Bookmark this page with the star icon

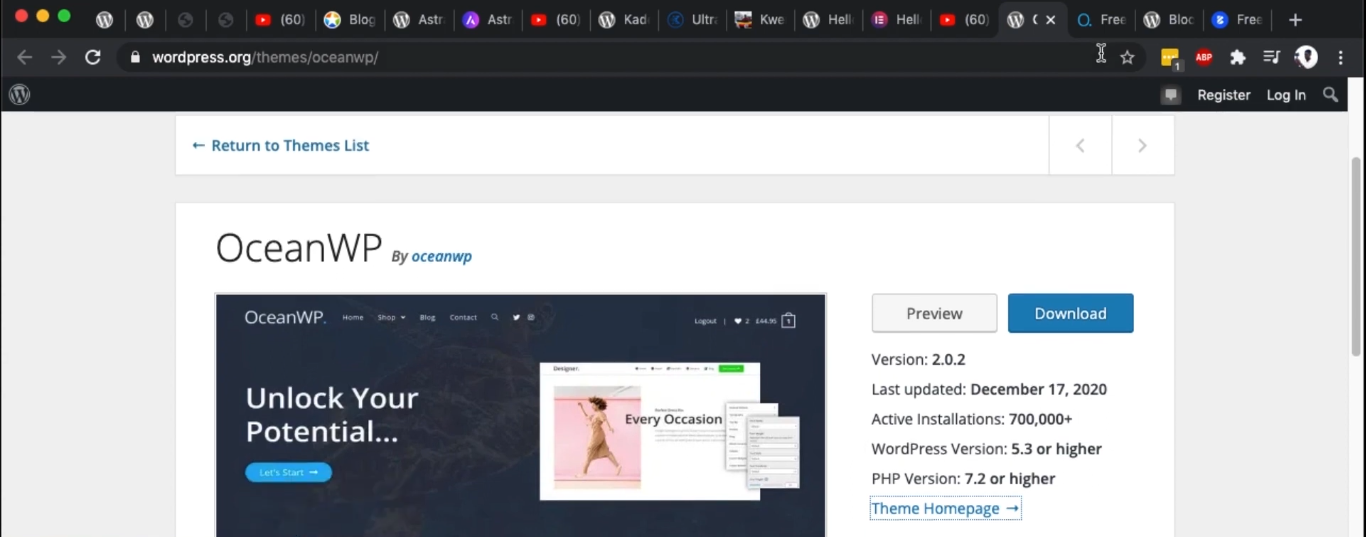(x=1127, y=57)
